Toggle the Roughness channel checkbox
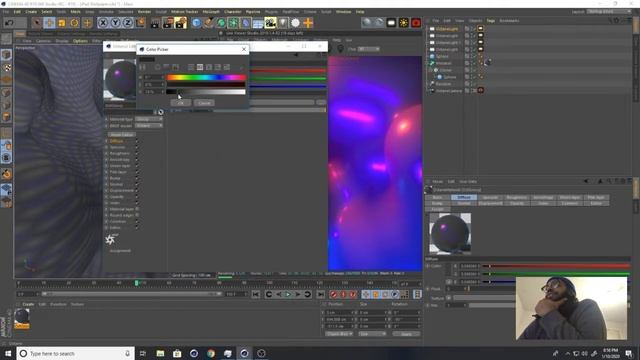 137,153
